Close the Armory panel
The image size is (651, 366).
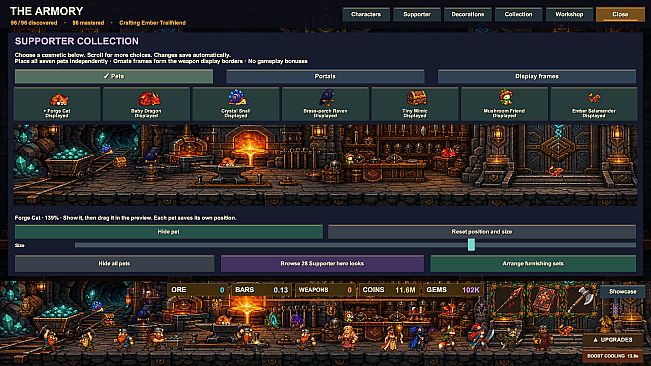(620, 14)
